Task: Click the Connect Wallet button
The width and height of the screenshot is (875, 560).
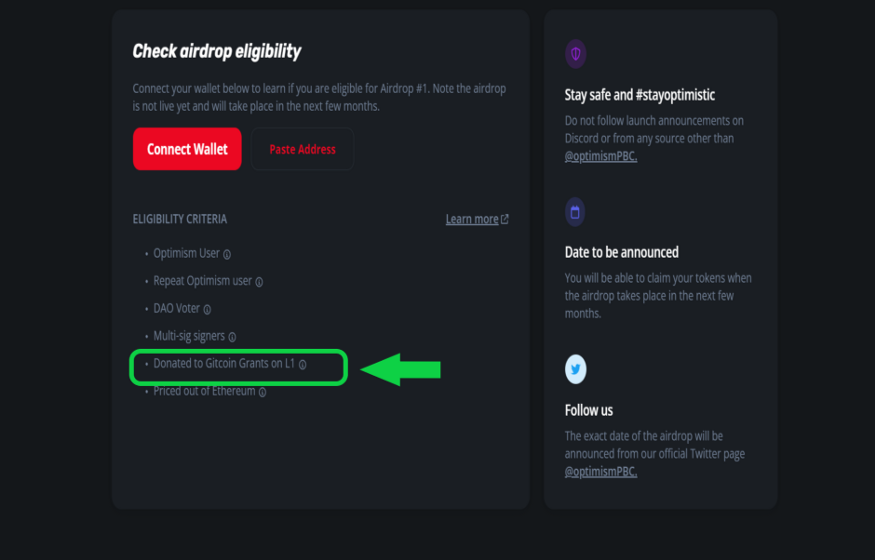Action: point(187,149)
